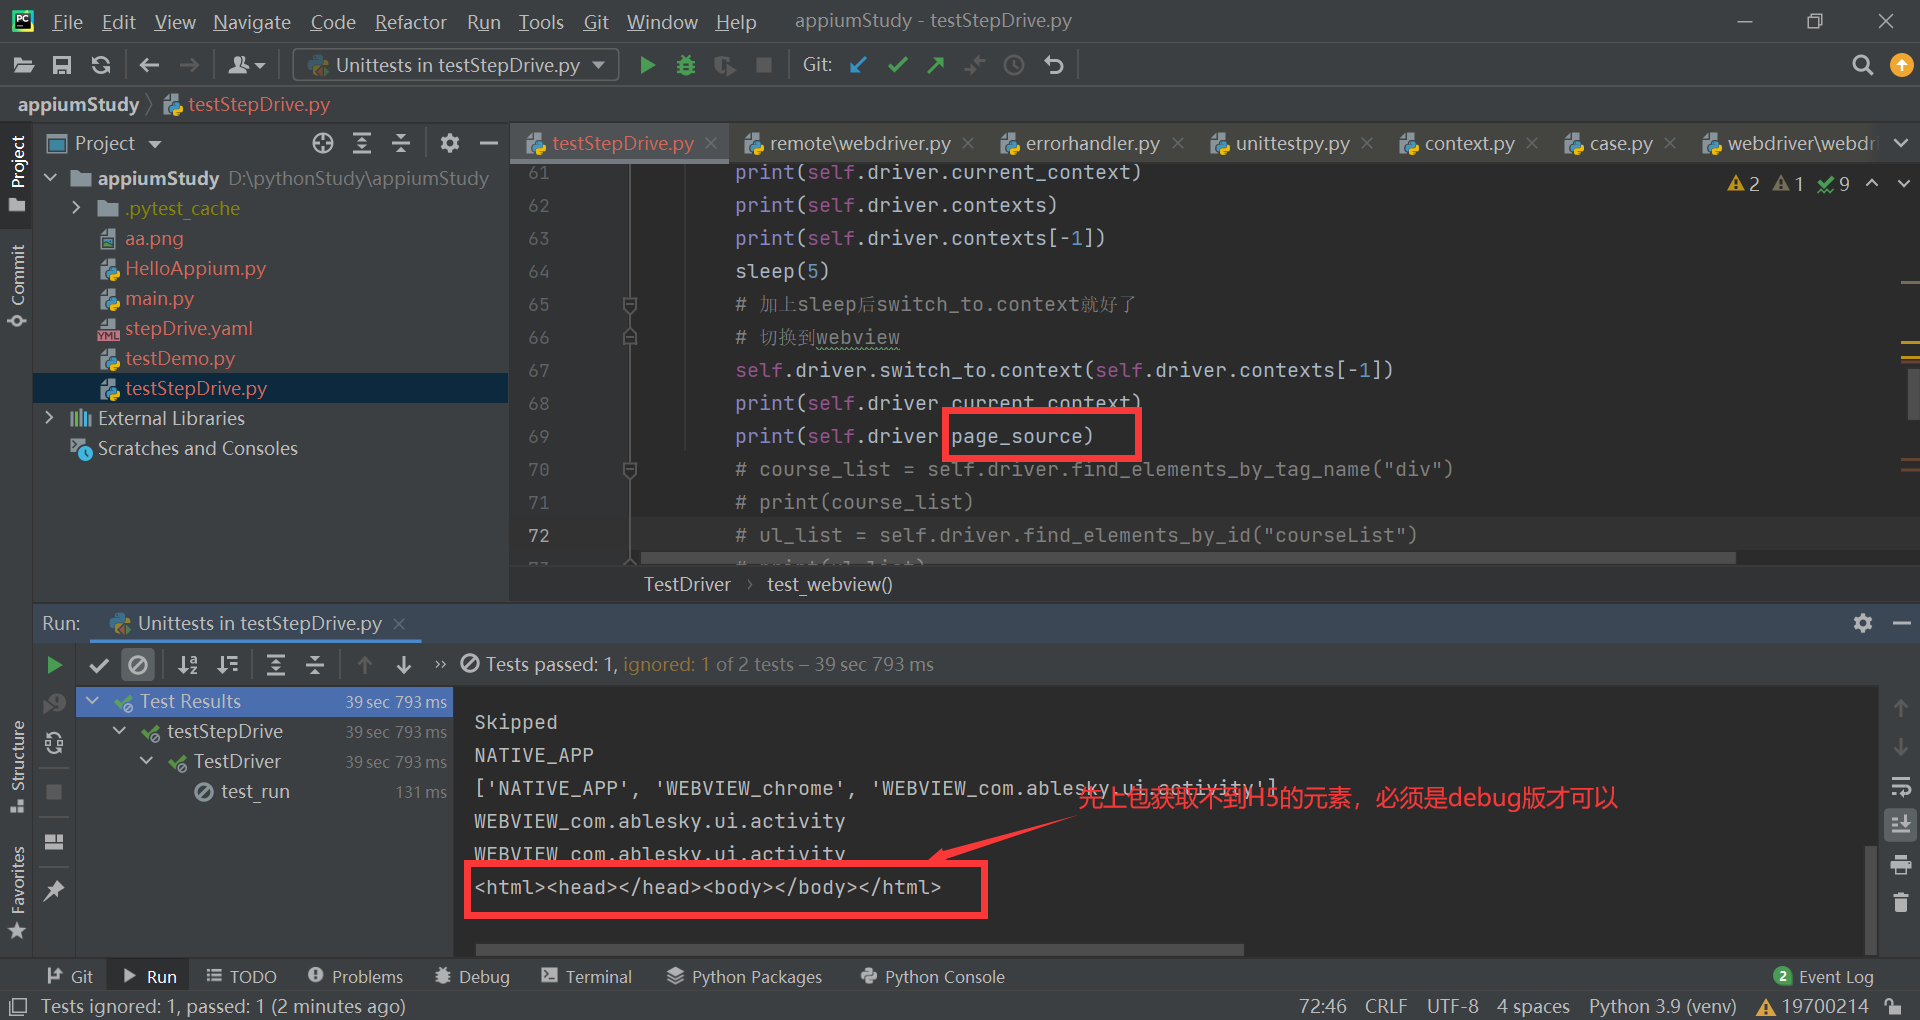Image resolution: width=1920 pixels, height=1020 pixels.
Task: Navigate back with left arrow
Action: (150, 65)
